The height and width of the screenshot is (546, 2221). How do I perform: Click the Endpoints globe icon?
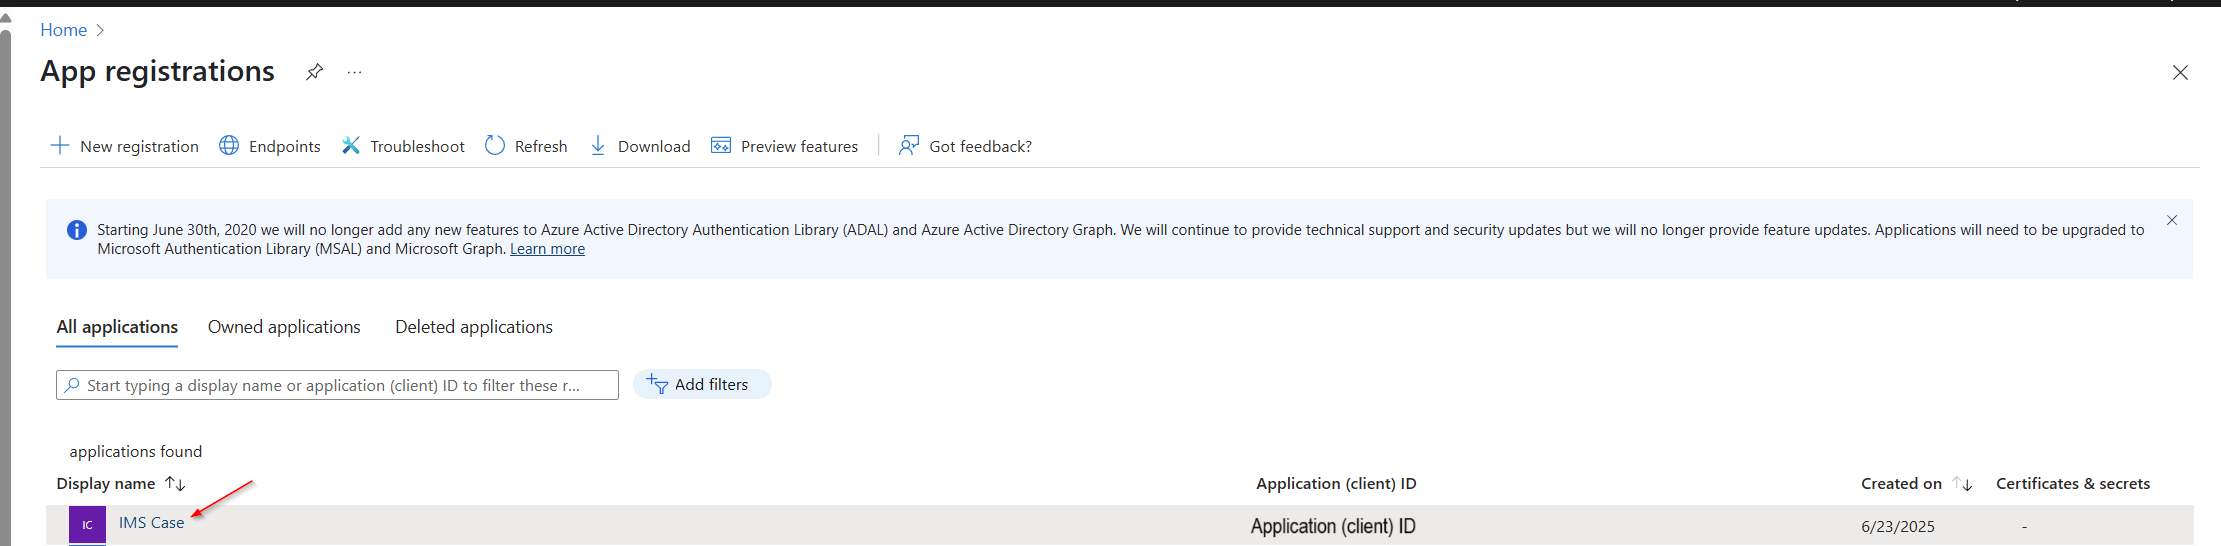coord(229,146)
